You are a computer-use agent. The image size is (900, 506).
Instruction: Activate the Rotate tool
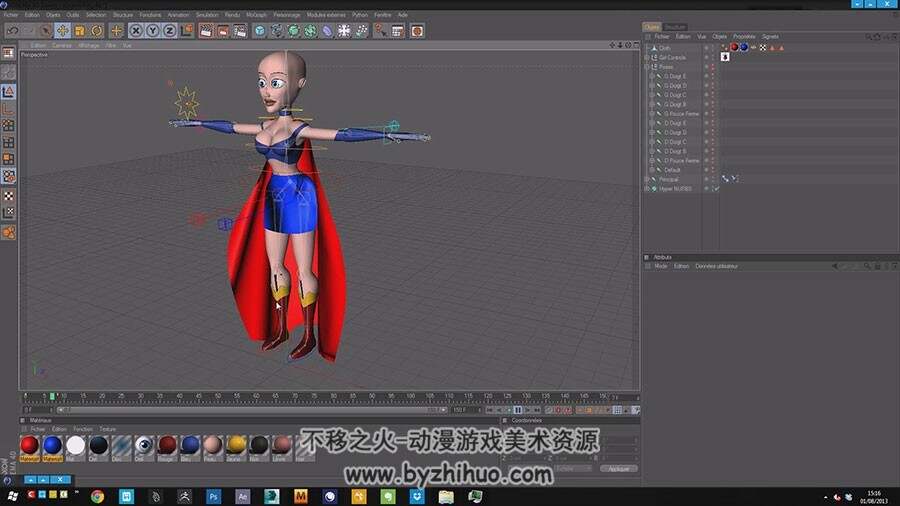(x=96, y=30)
